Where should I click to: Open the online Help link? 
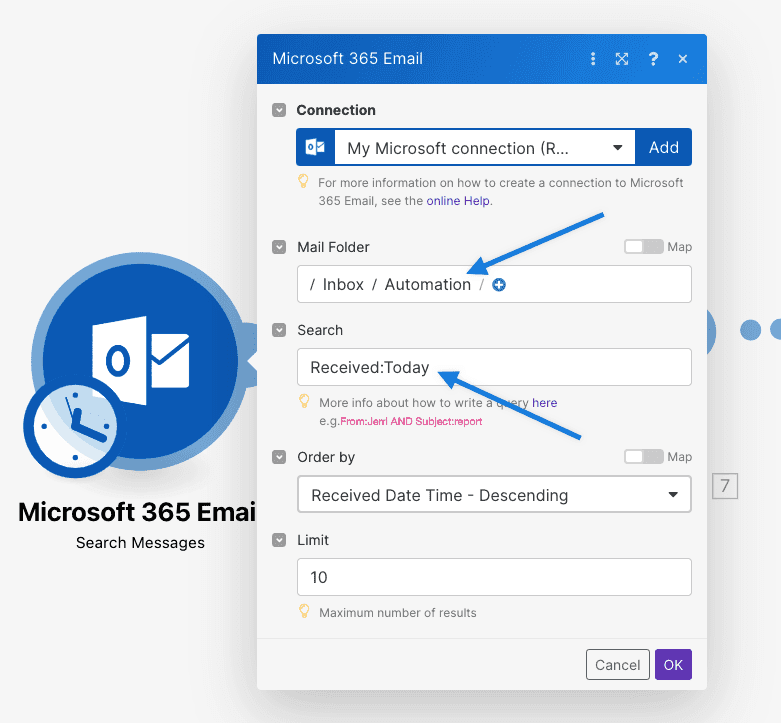(458, 201)
